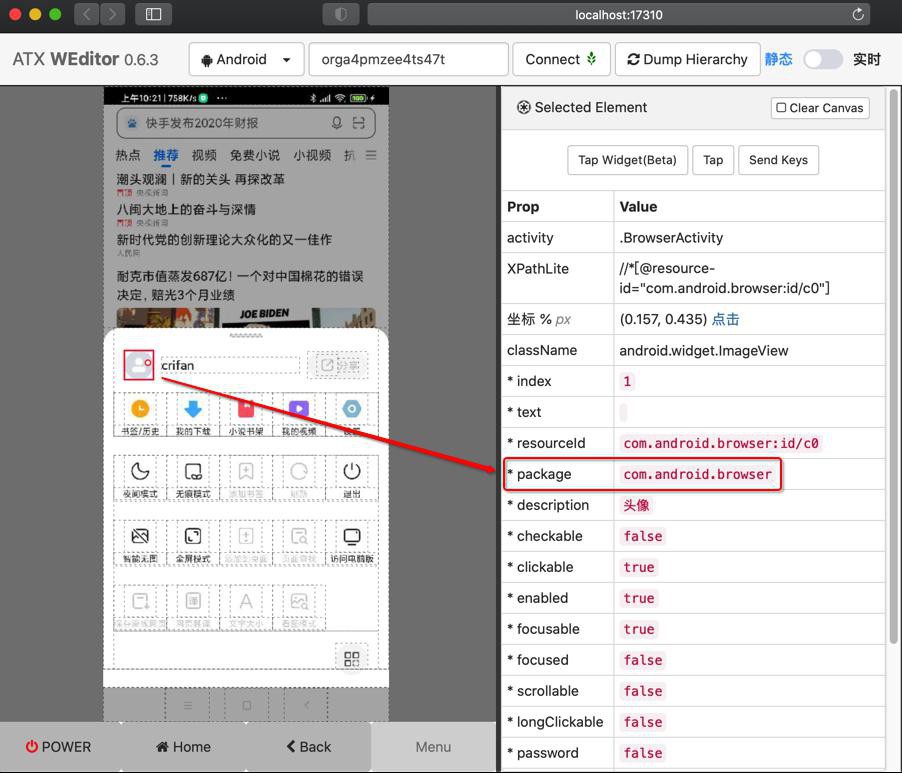
Task: Enable 夜间模式 moon icon
Action: (140, 471)
